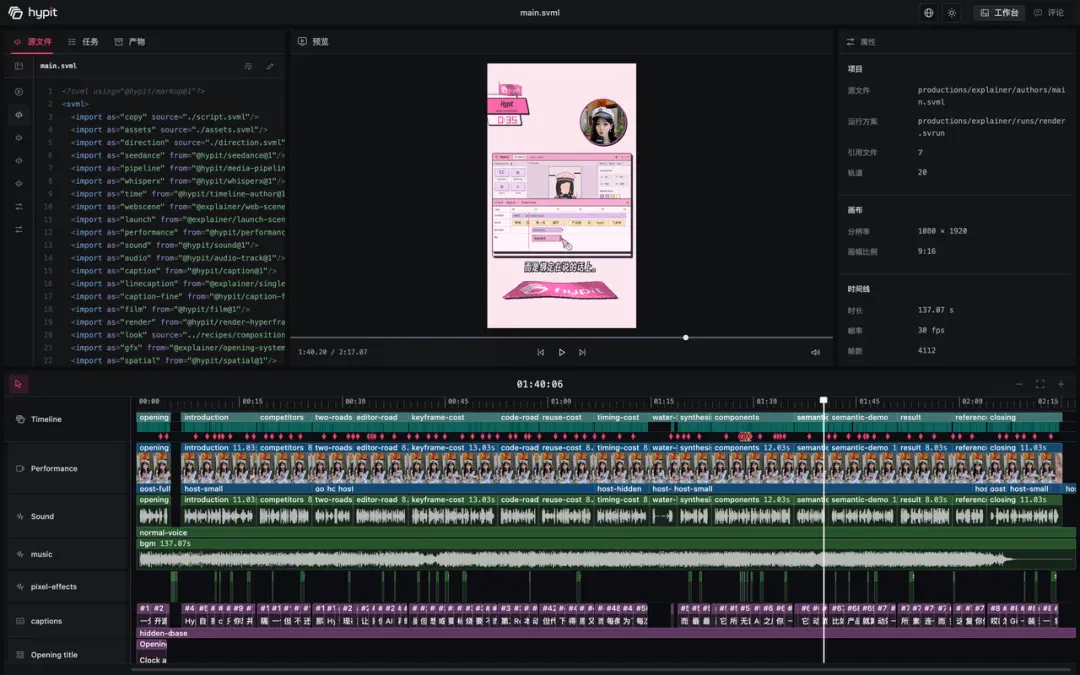Zoom in the timeline with plus icon
This screenshot has height=675, width=1080.
pyautogui.click(x=1061, y=384)
